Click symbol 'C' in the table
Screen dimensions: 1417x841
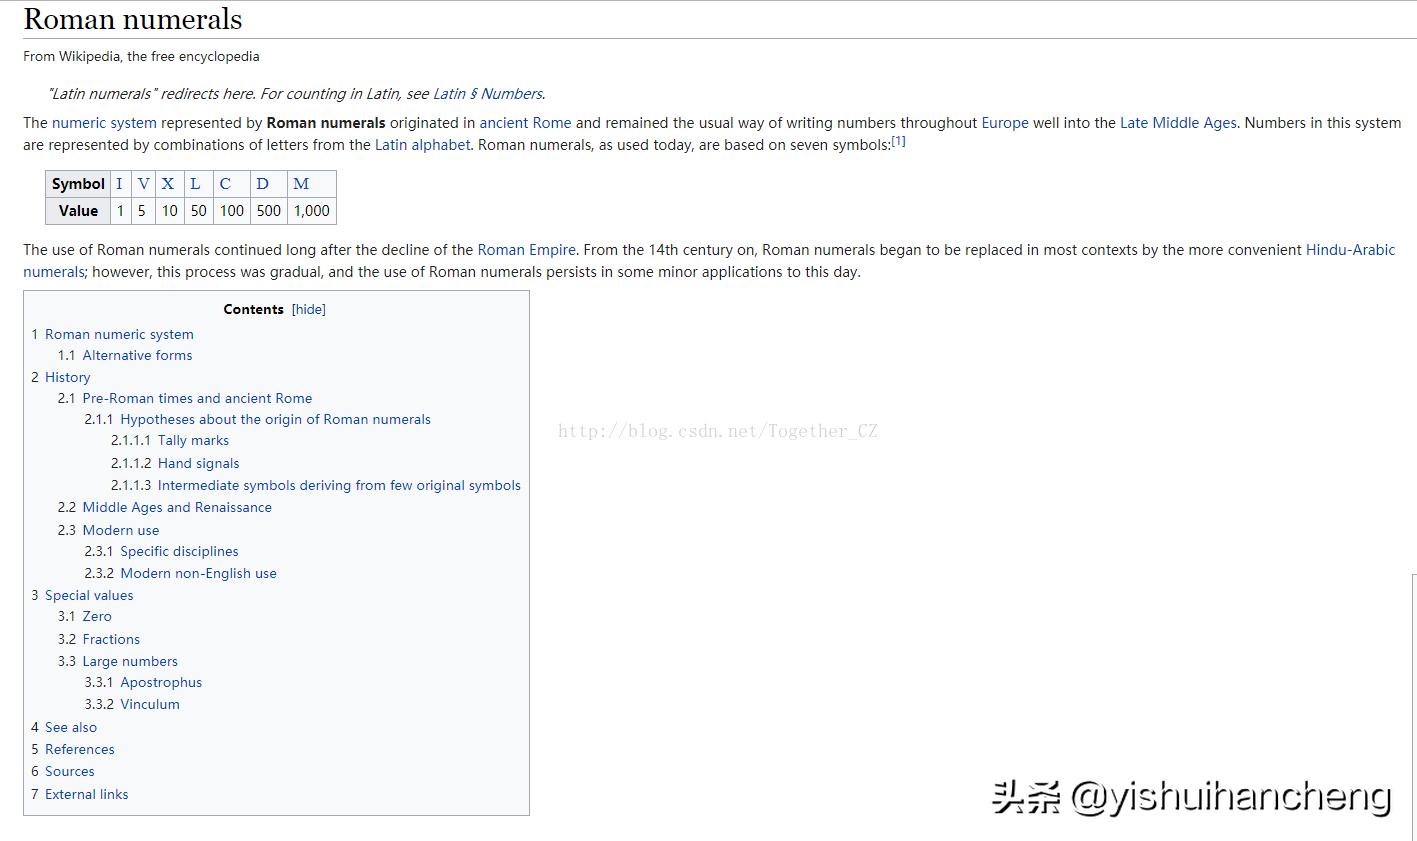coord(225,184)
